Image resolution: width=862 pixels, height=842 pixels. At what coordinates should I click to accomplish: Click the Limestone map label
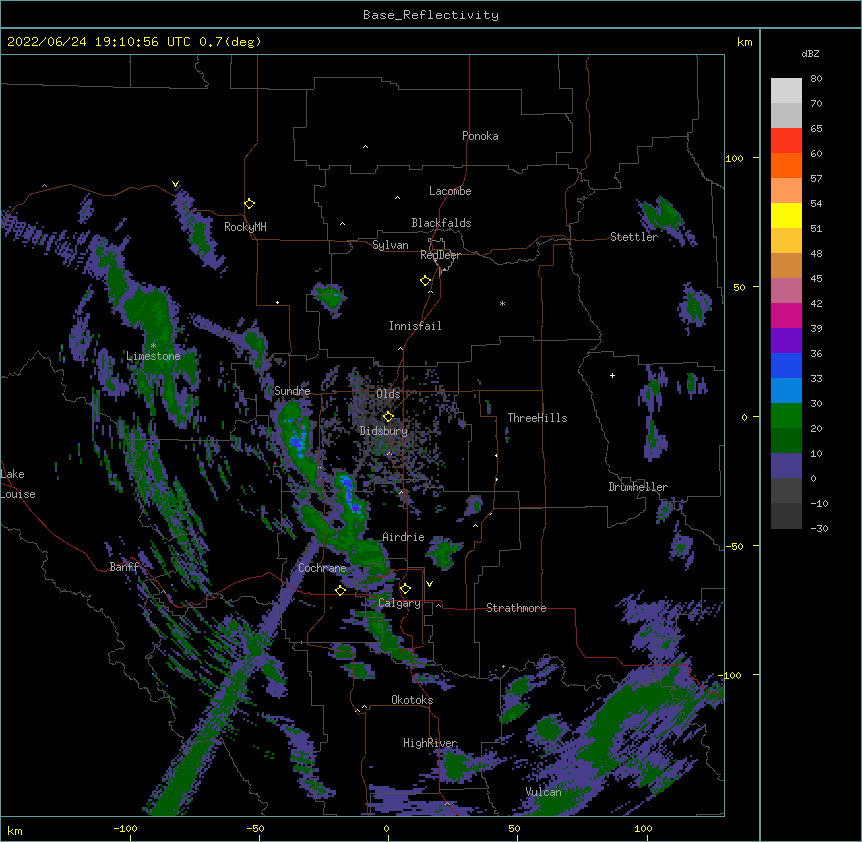point(153,356)
